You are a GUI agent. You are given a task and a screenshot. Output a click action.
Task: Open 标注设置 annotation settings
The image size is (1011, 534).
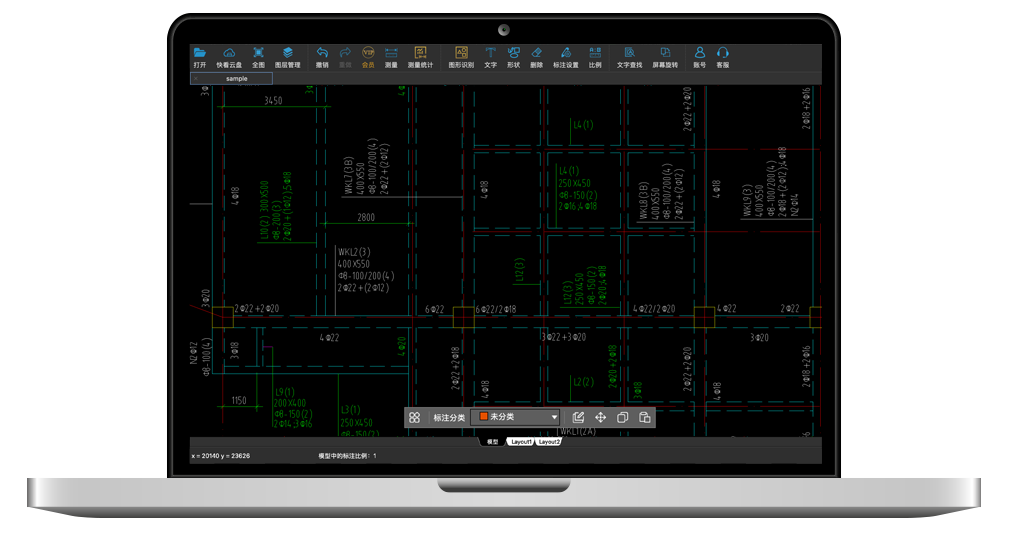pyautogui.click(x=565, y=53)
